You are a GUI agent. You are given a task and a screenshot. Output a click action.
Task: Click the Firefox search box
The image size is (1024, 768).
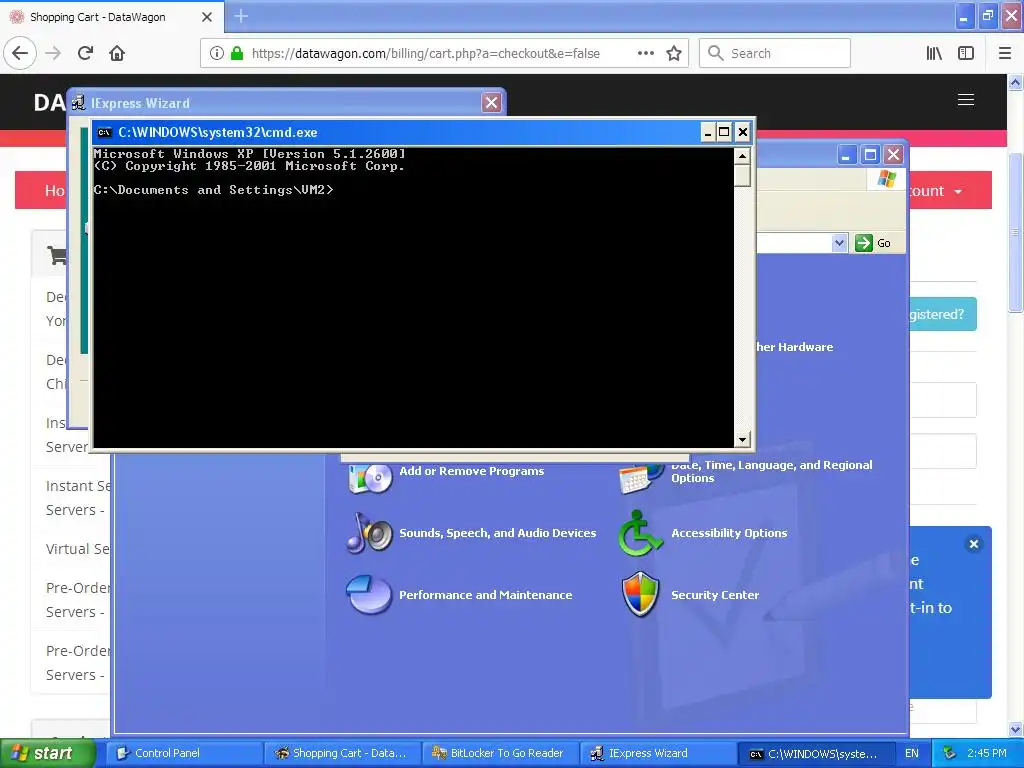click(775, 53)
